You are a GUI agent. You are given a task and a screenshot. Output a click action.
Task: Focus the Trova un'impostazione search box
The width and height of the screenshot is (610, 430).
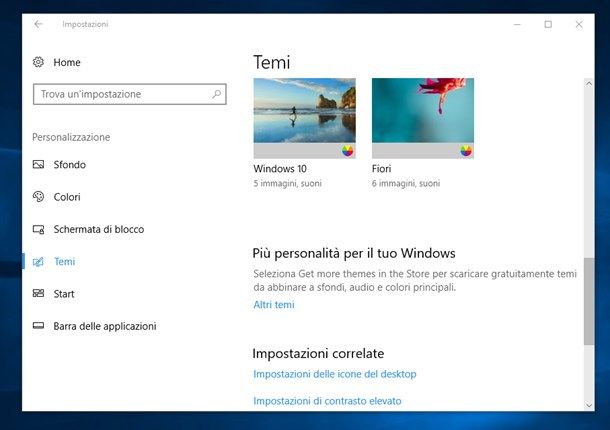[130, 94]
